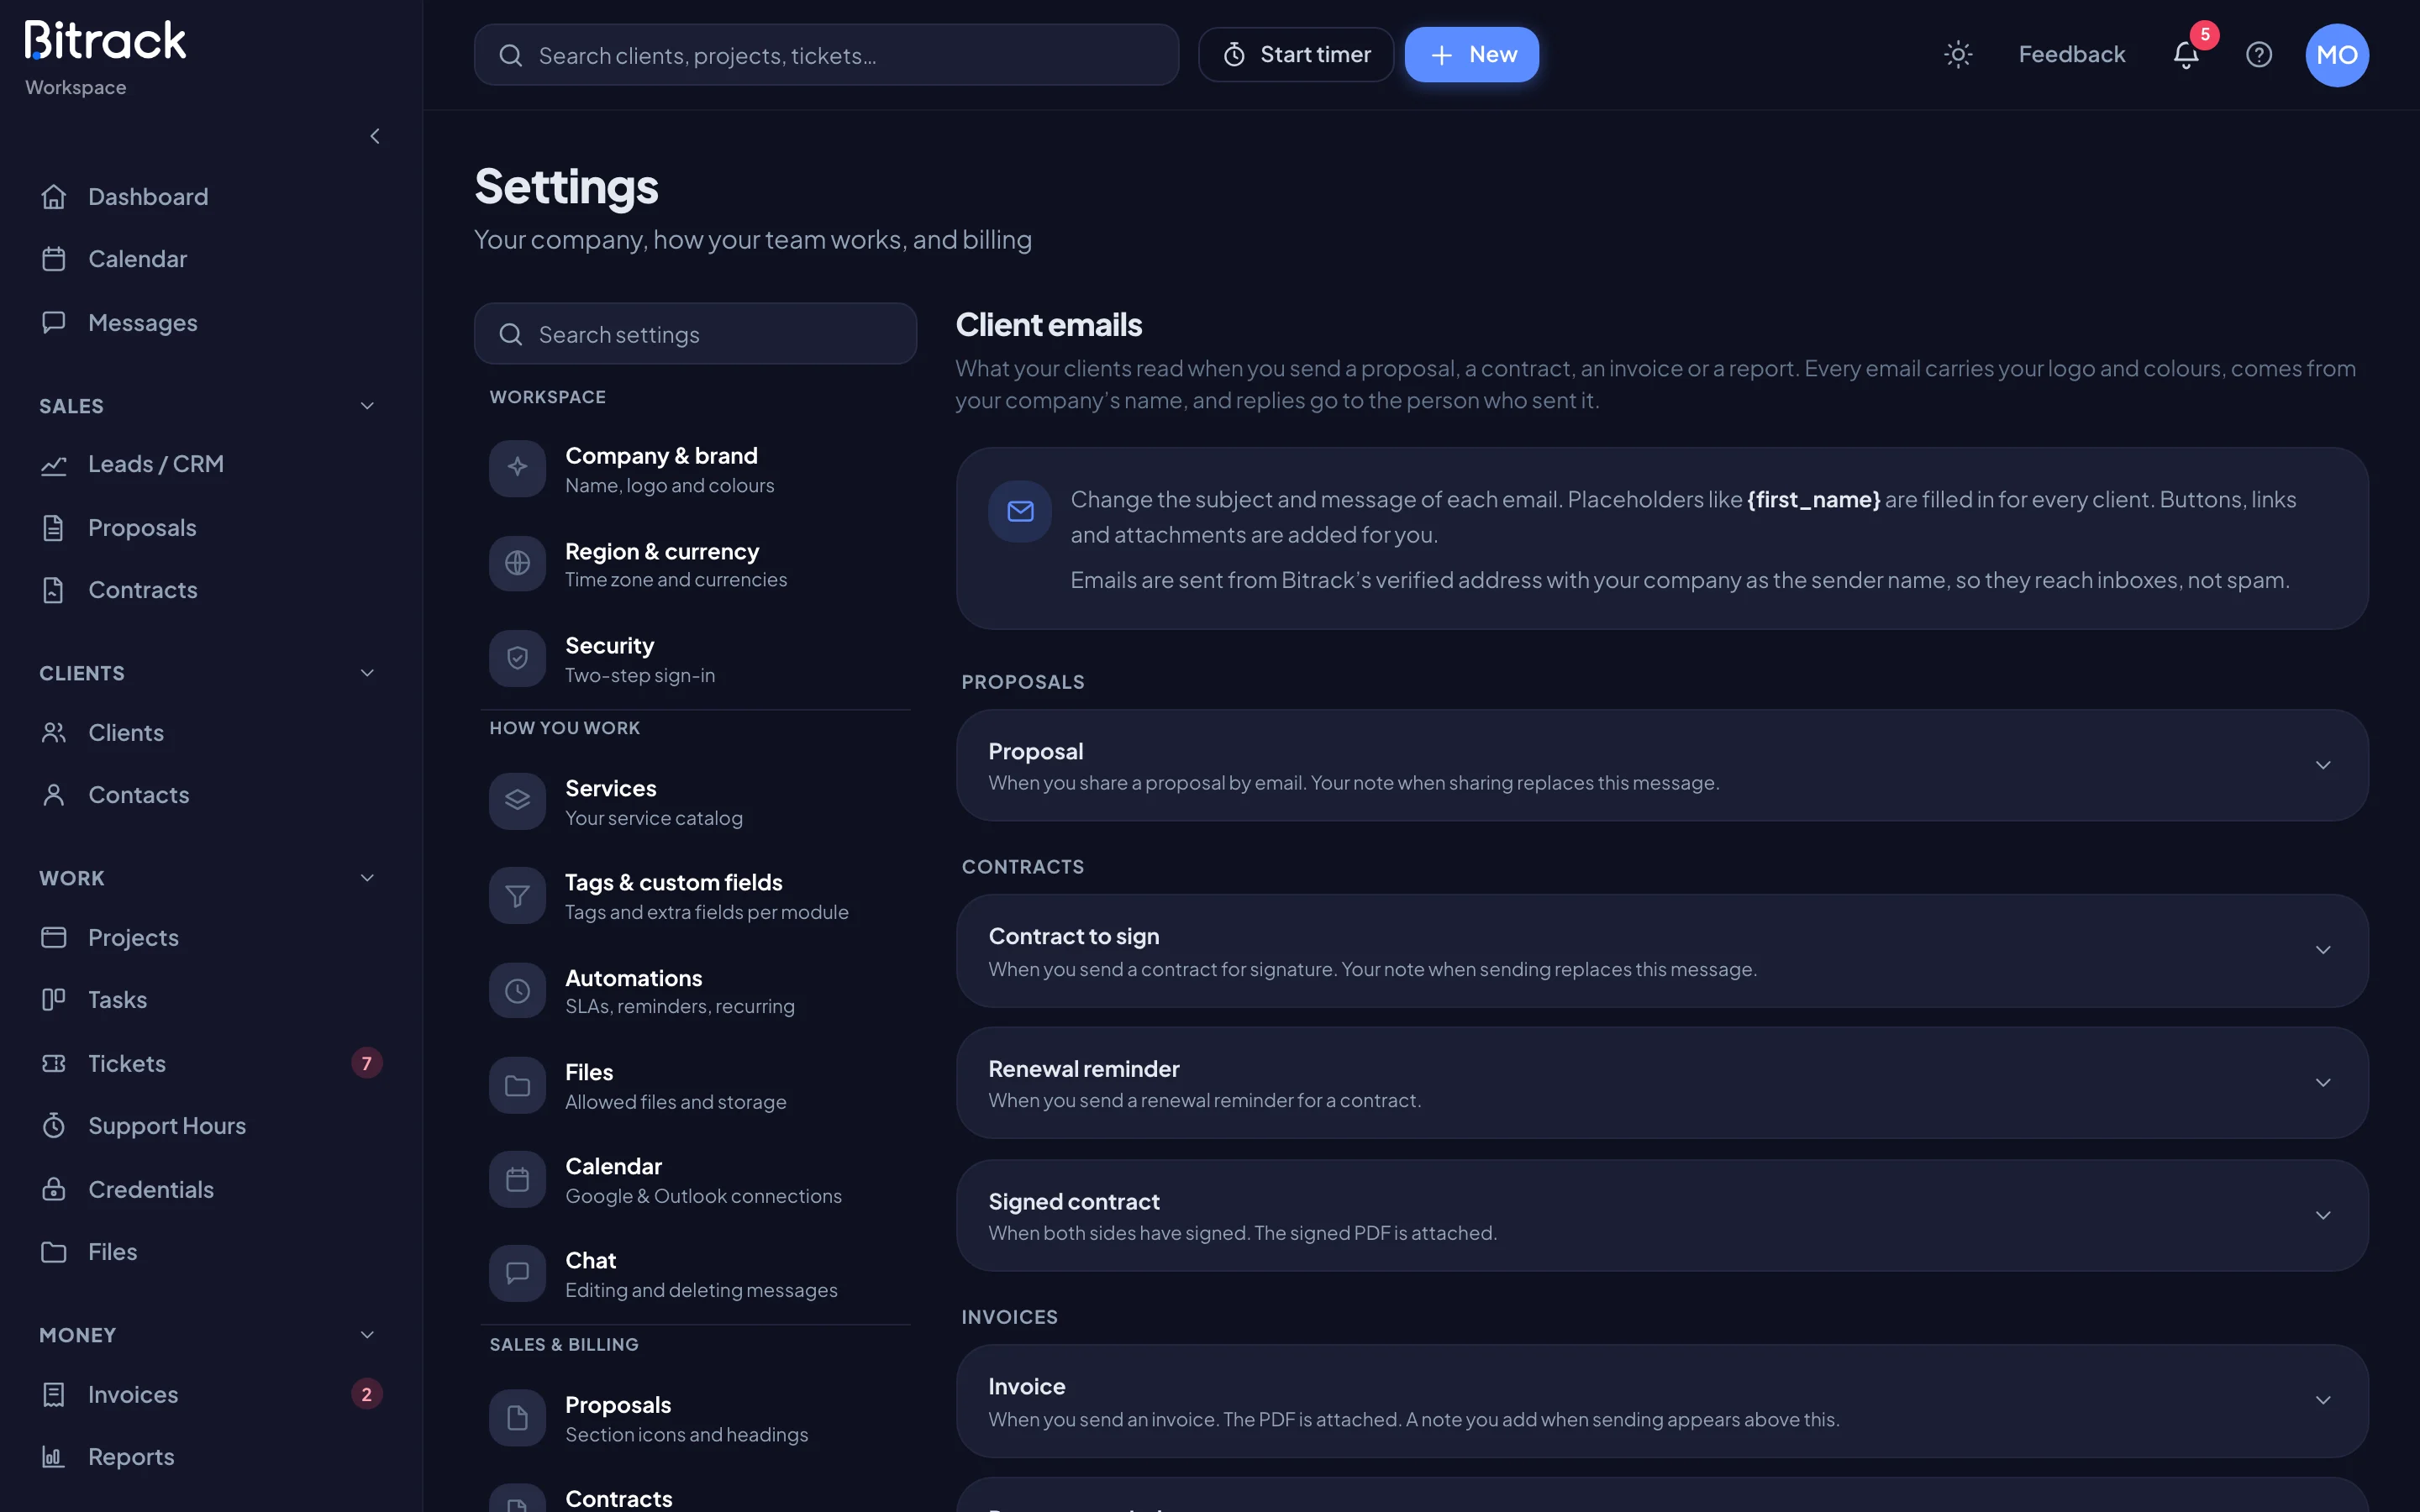Collapse the CLIENTS sidebar section
The width and height of the screenshot is (2420, 1512).
coord(367,673)
